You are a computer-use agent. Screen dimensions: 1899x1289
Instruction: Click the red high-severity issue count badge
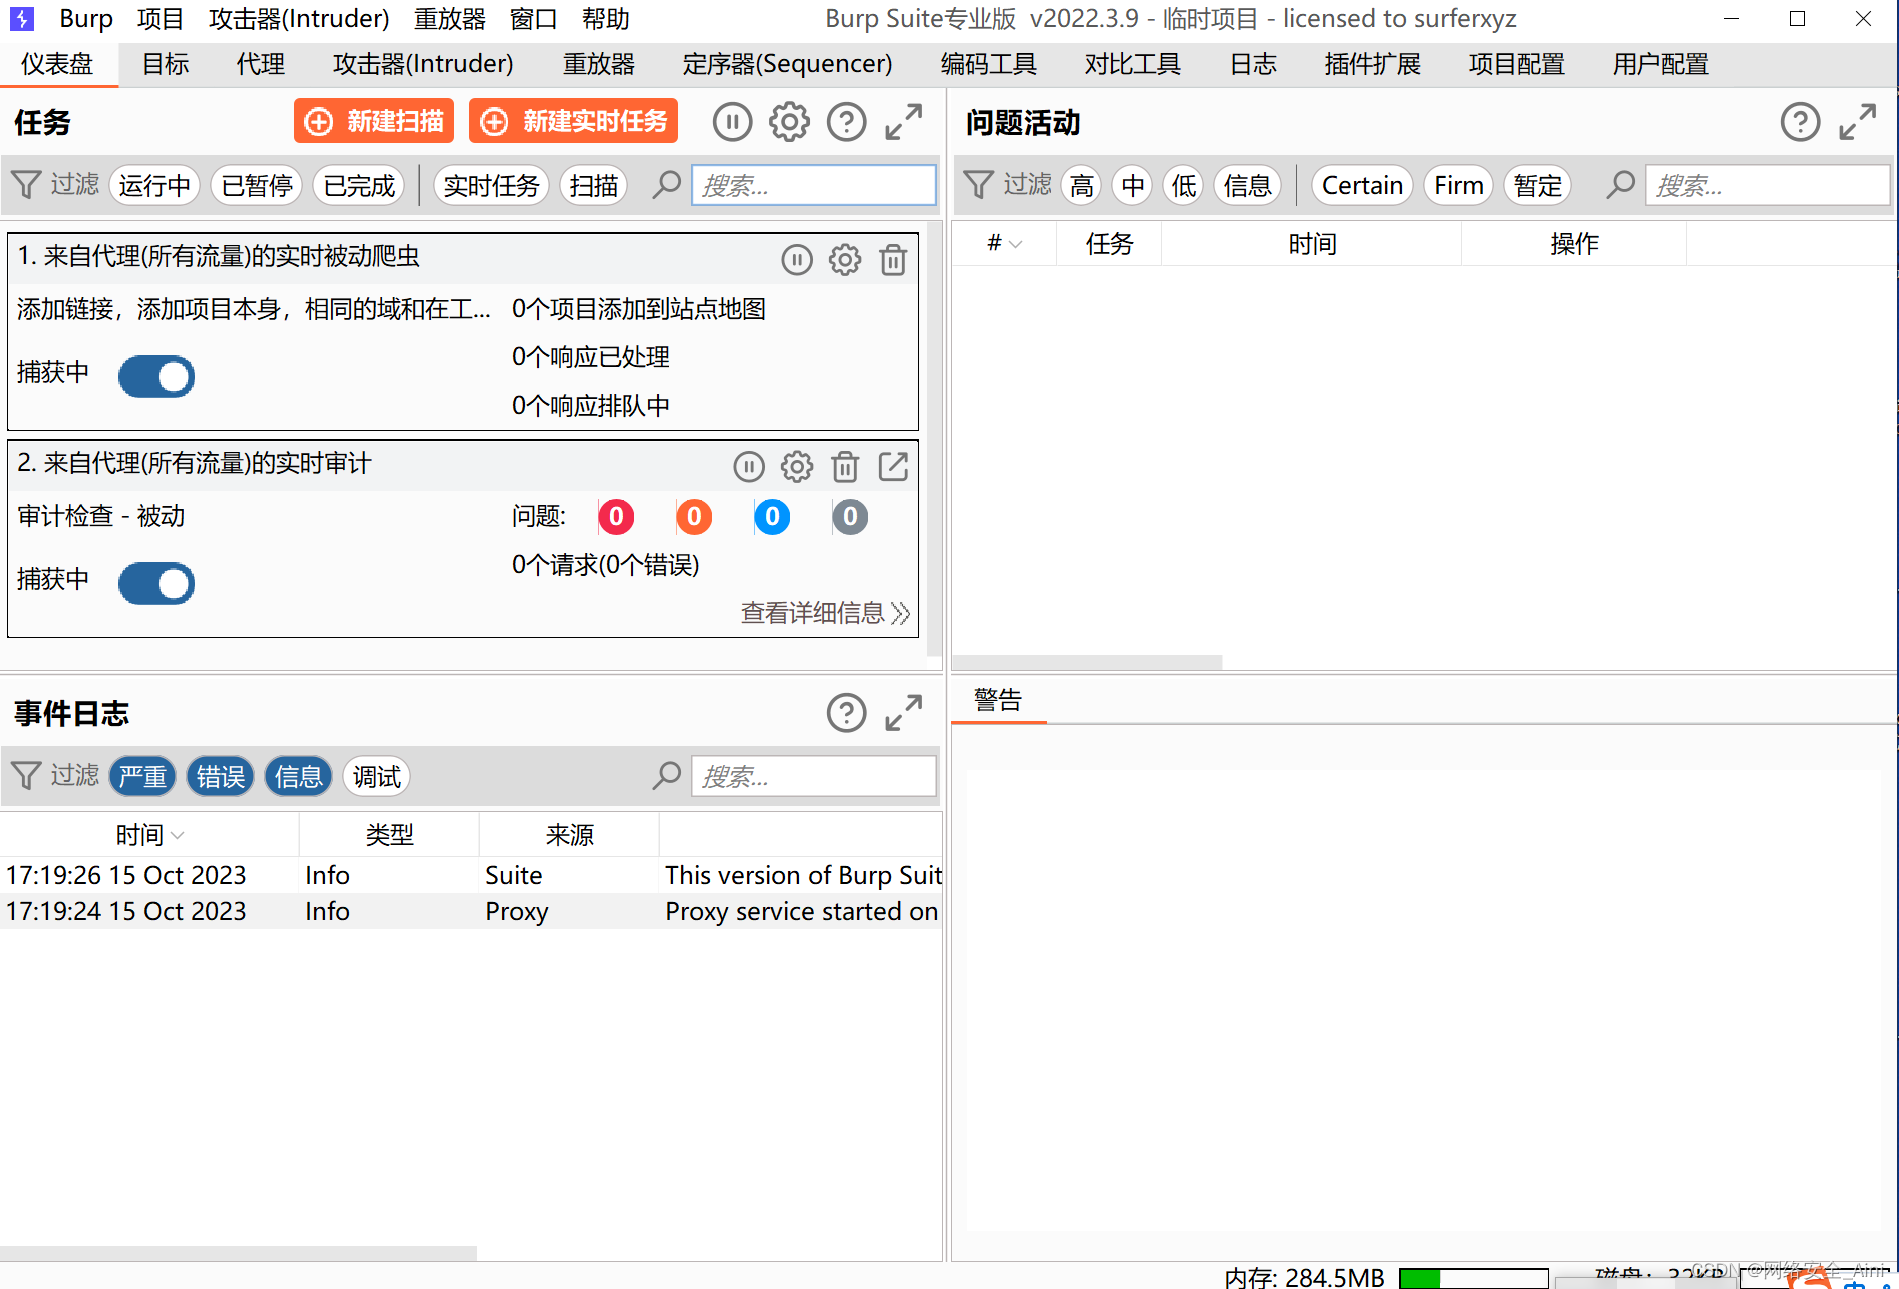(x=616, y=517)
